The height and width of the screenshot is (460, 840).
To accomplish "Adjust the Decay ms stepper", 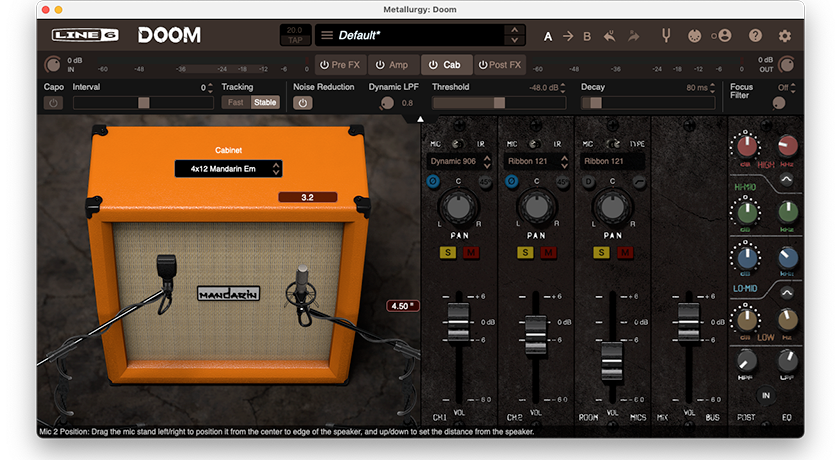I will point(712,87).
